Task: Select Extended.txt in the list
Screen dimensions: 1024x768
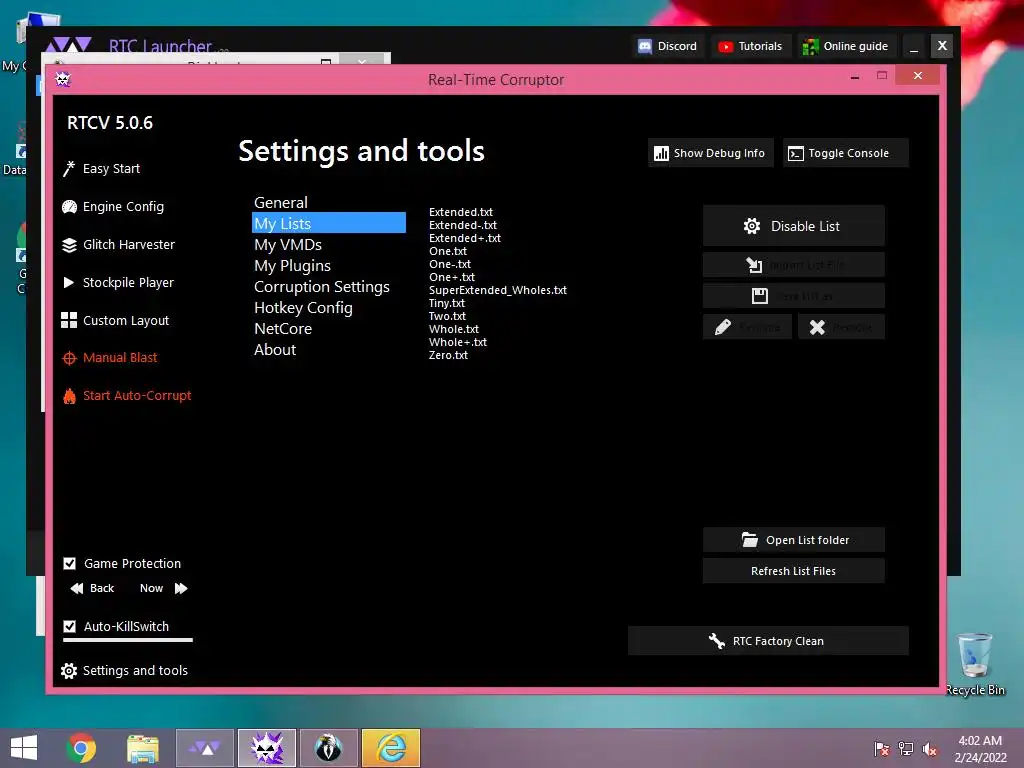Action: (460, 212)
